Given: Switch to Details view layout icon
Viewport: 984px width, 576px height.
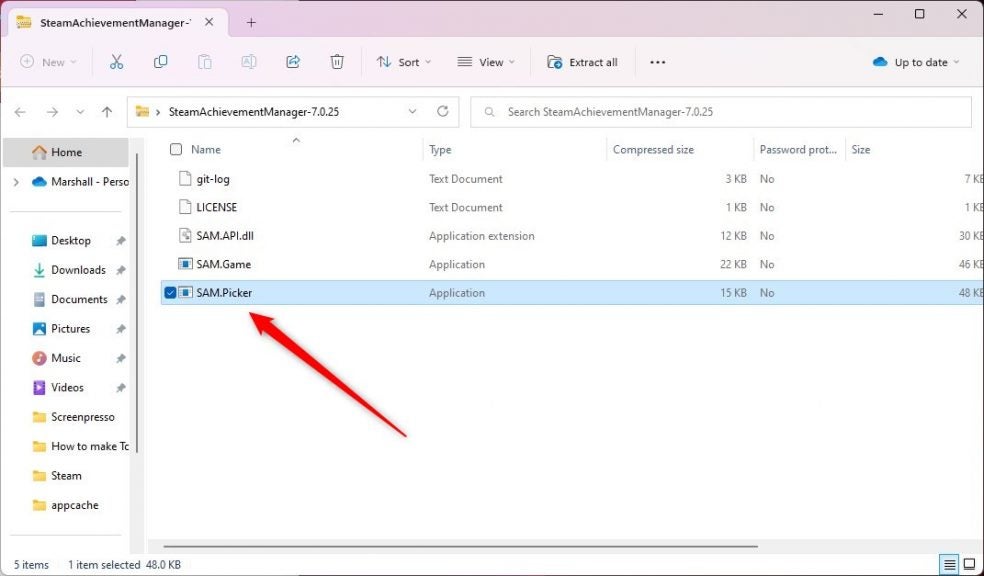Looking at the screenshot, I should (x=948, y=565).
